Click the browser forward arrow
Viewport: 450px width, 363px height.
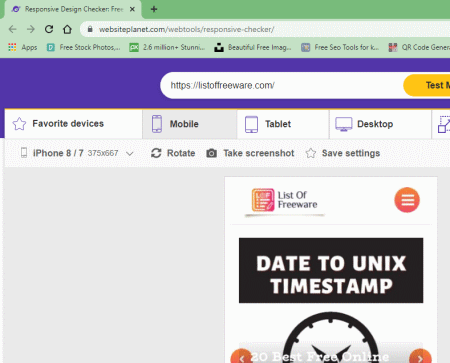31,29
